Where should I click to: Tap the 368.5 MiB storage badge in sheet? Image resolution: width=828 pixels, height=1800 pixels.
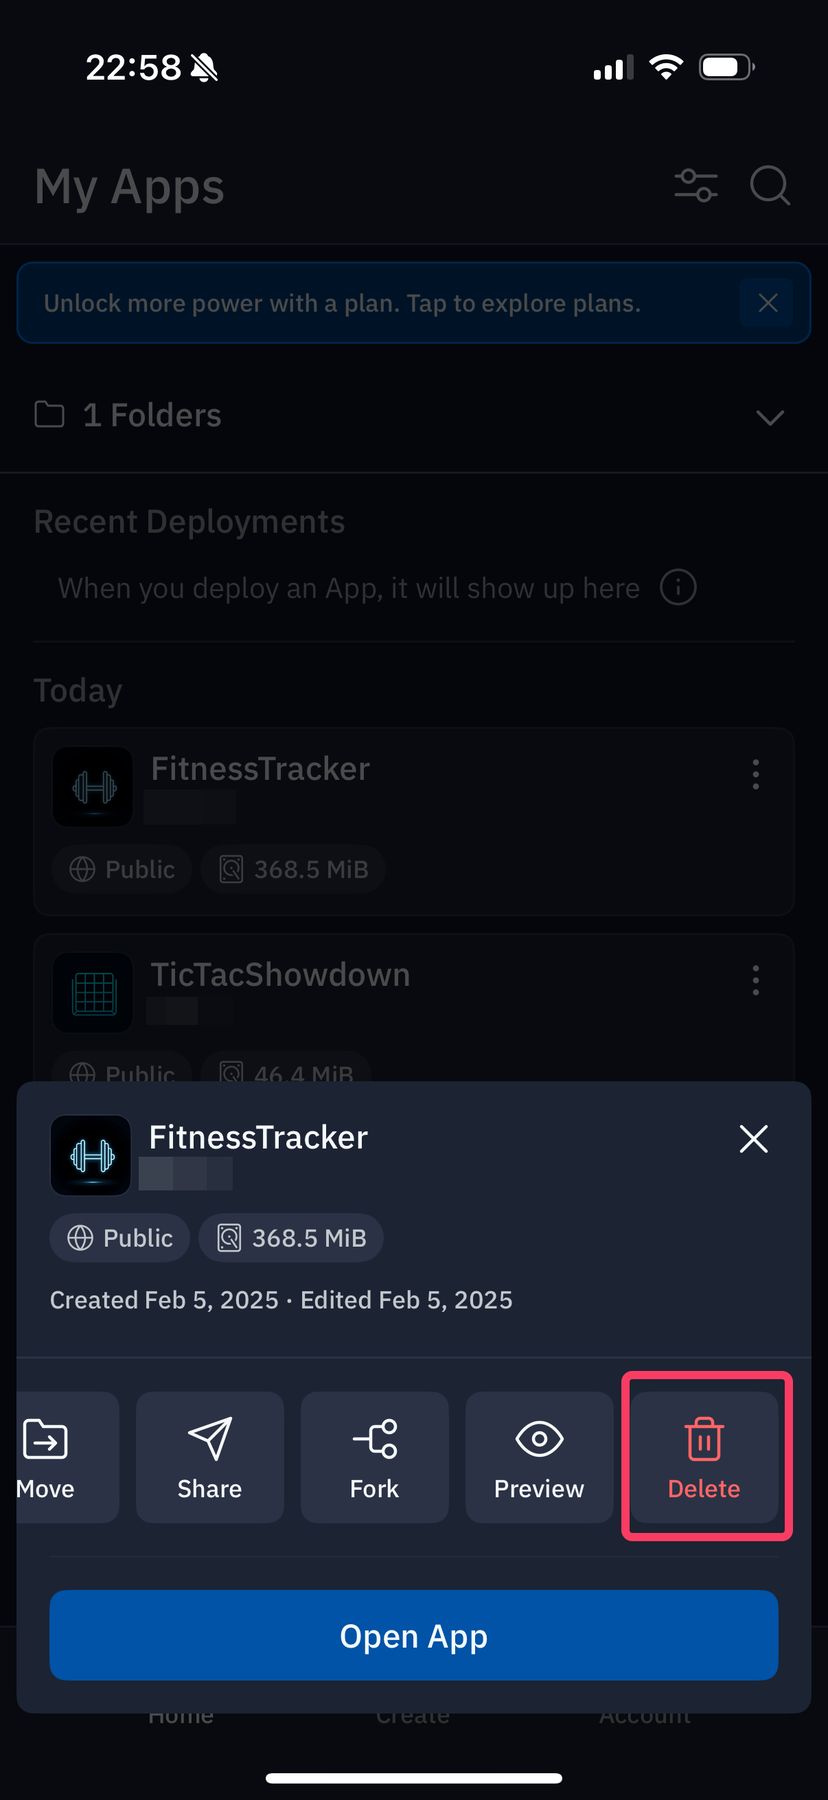tap(291, 1238)
